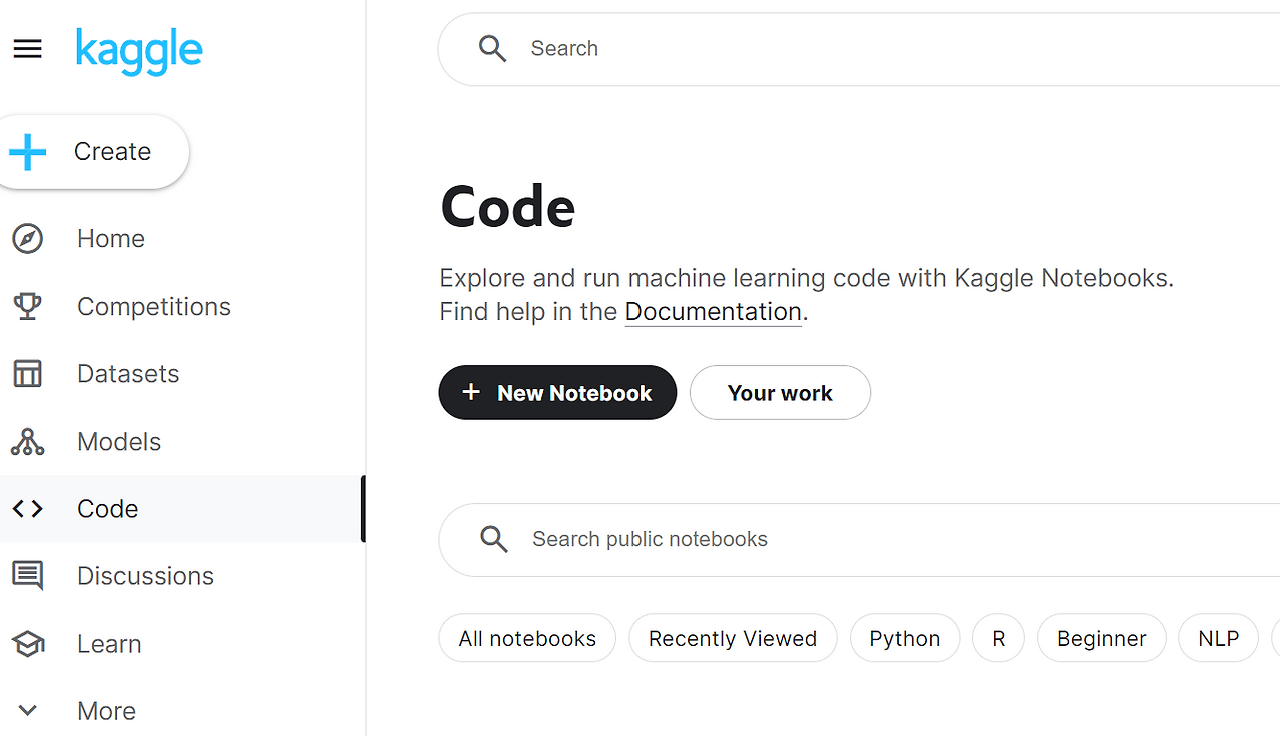Open the Discussions icon
The width and height of the screenshot is (1280, 736).
(27, 575)
